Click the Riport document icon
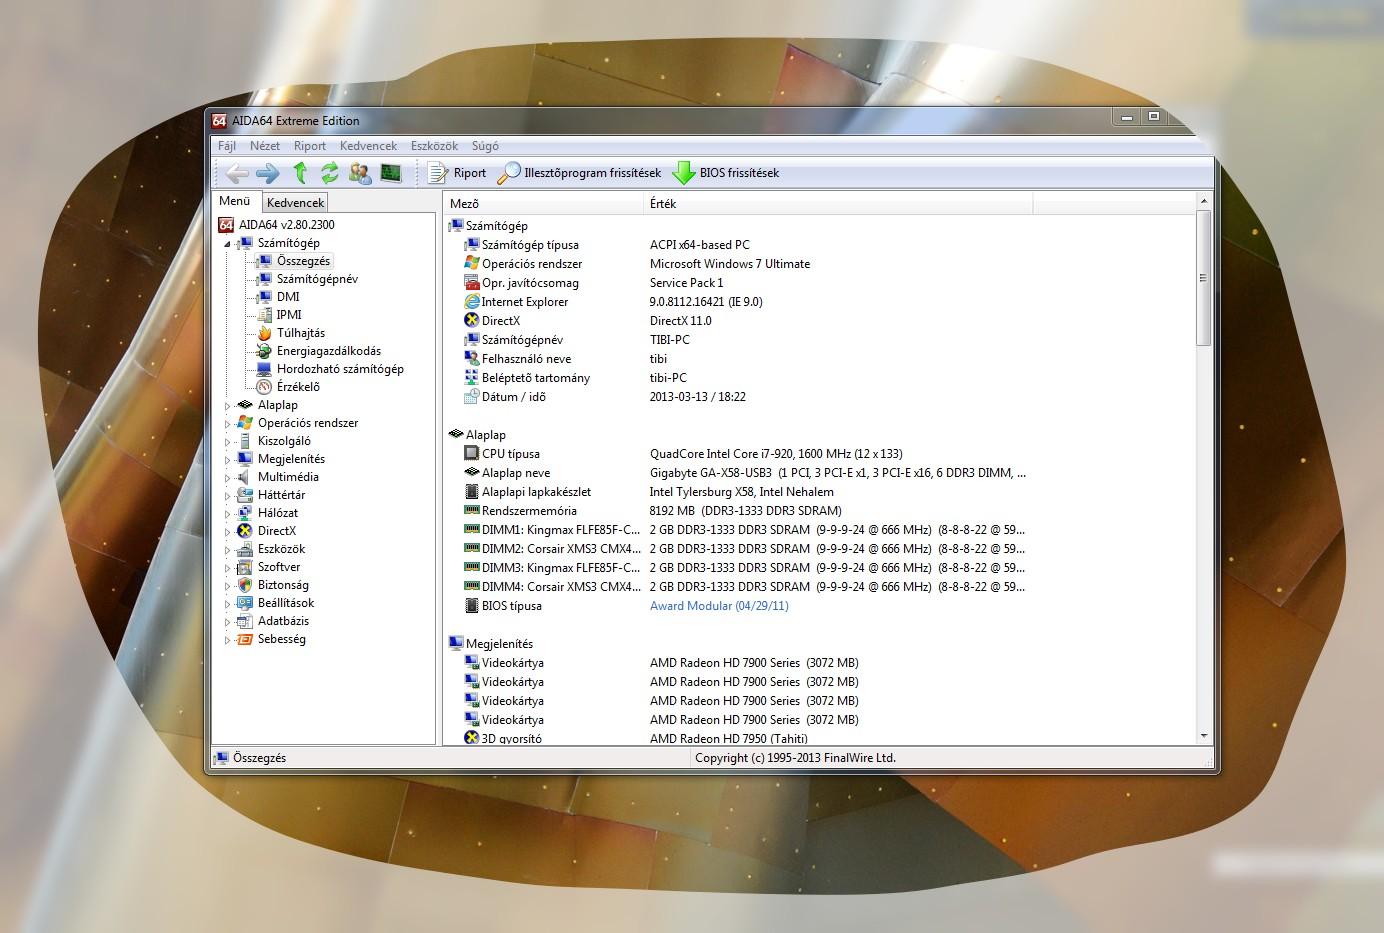 pos(438,173)
